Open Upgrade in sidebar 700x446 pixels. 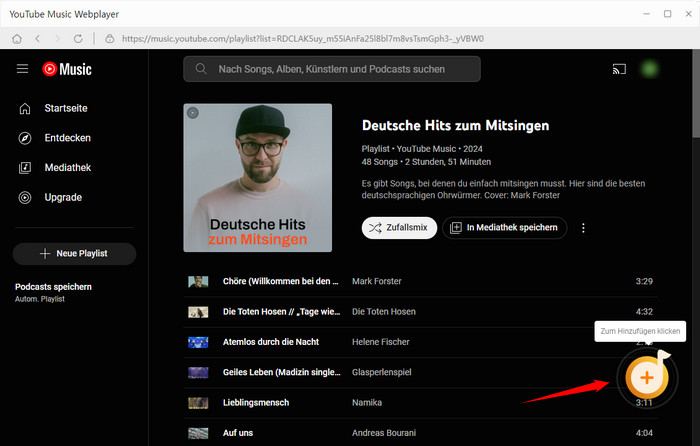pyautogui.click(x=63, y=197)
